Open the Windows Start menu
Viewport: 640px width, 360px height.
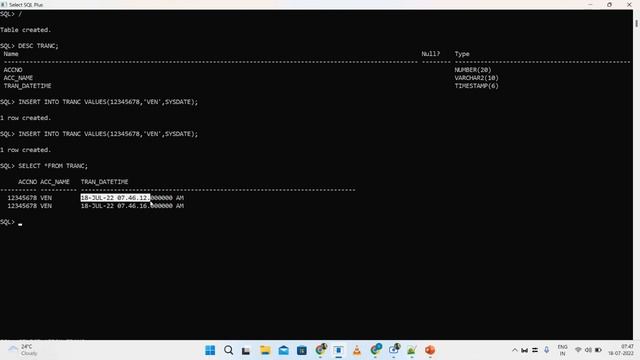(210, 350)
